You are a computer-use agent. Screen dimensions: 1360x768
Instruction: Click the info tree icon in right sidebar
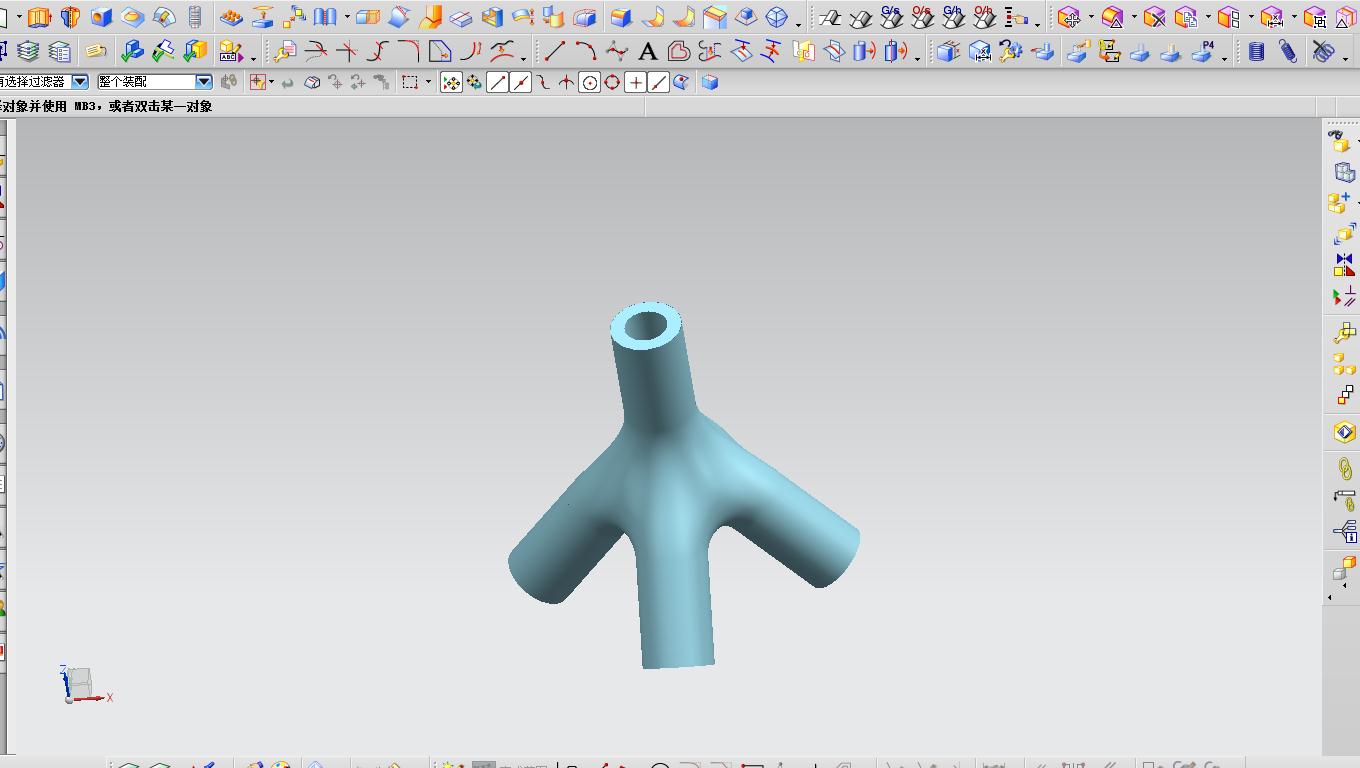1344,531
